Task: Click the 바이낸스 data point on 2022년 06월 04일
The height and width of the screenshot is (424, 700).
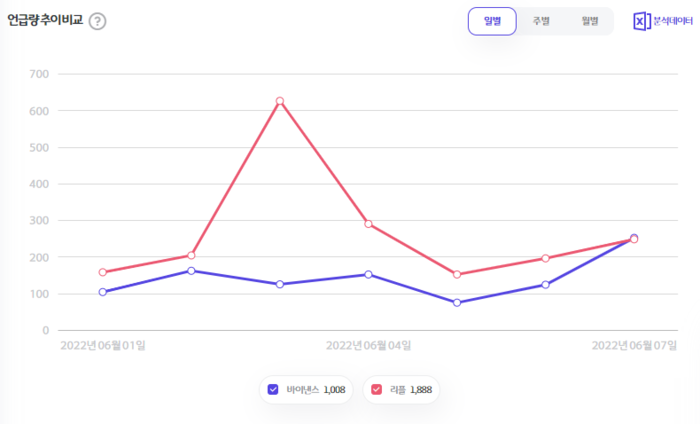Action: click(x=368, y=274)
